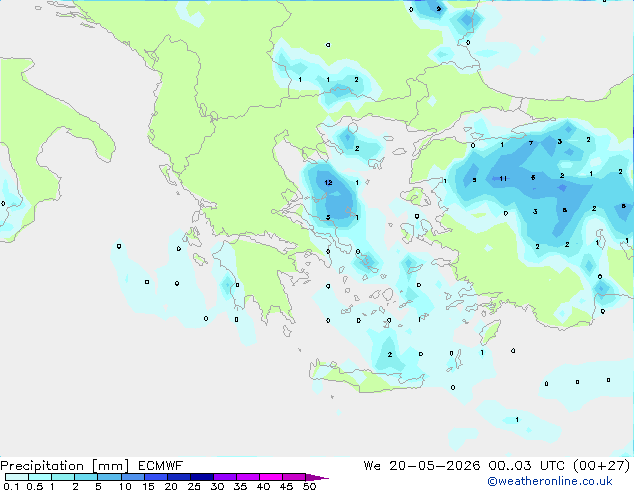Click the '00..03' time range text
634x490 pixels.
(510, 466)
